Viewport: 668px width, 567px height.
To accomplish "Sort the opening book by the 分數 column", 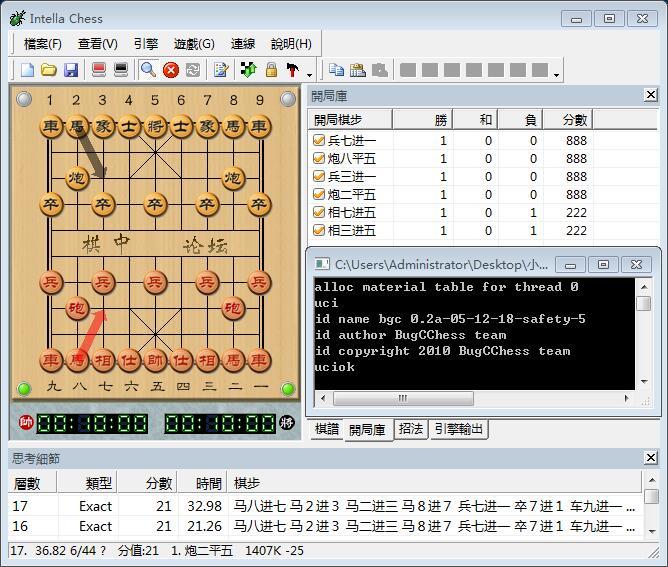I will click(x=567, y=120).
